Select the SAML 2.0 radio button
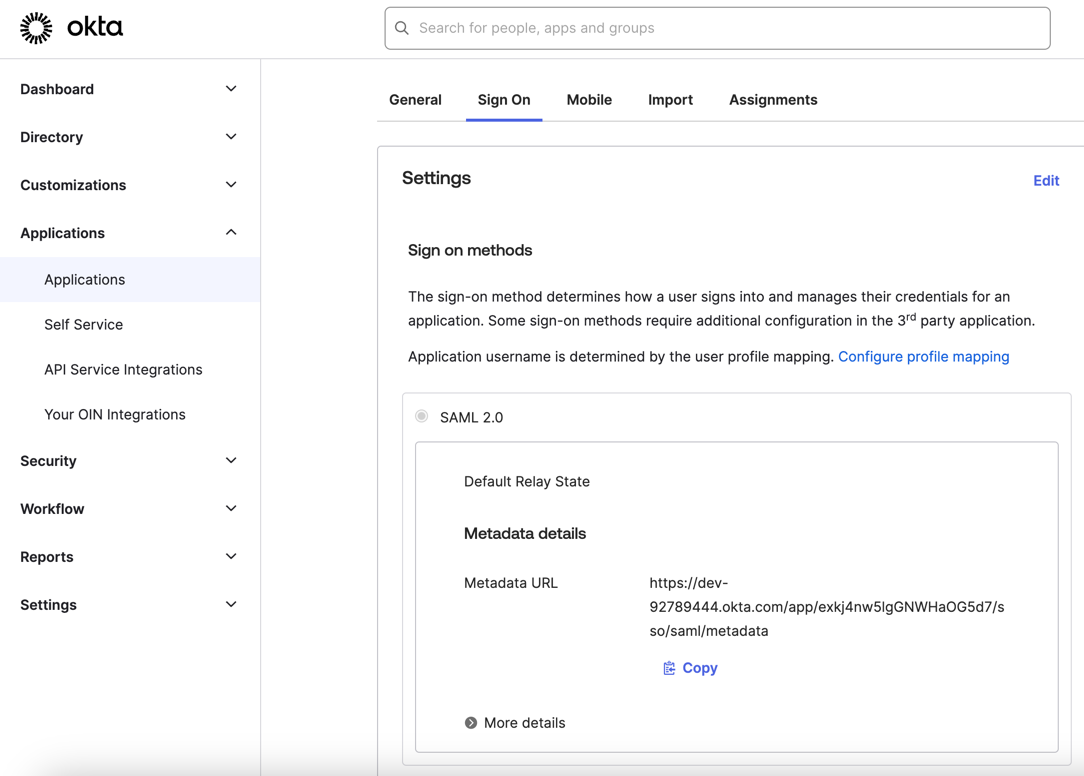The image size is (1084, 776). [421, 416]
